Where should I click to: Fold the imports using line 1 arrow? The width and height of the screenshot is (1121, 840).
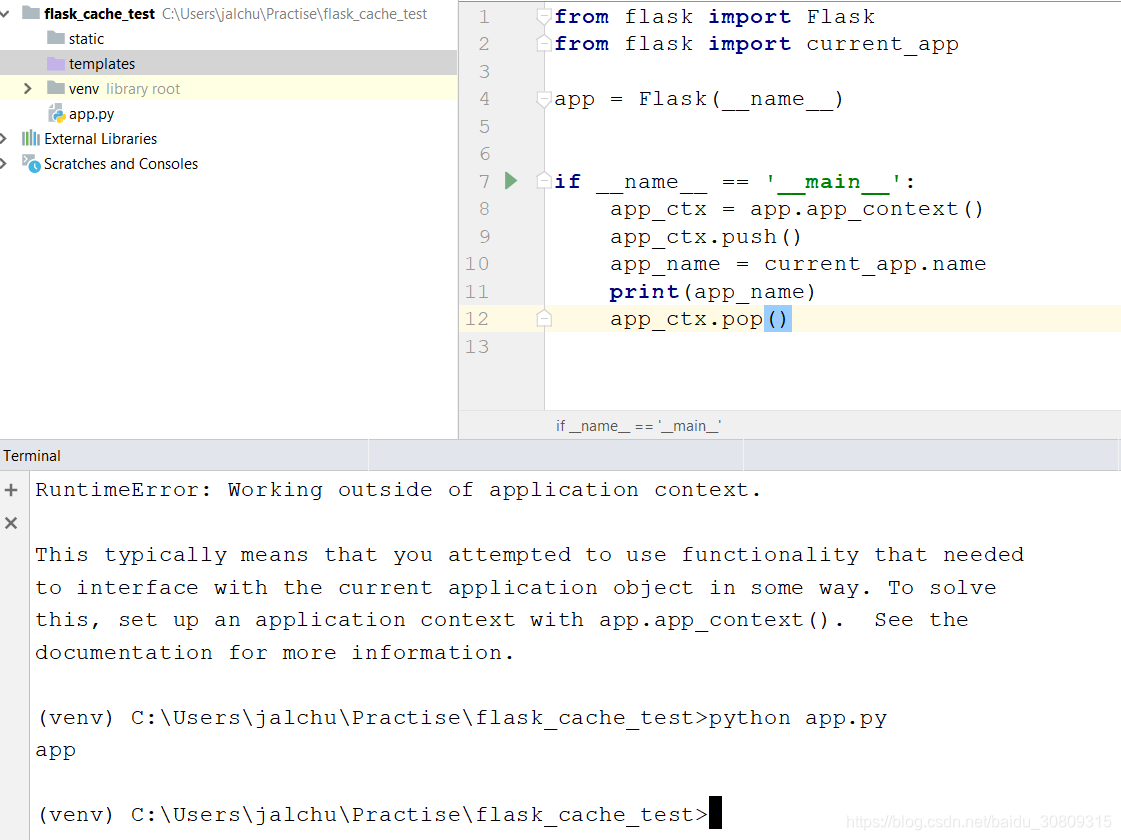[543, 16]
